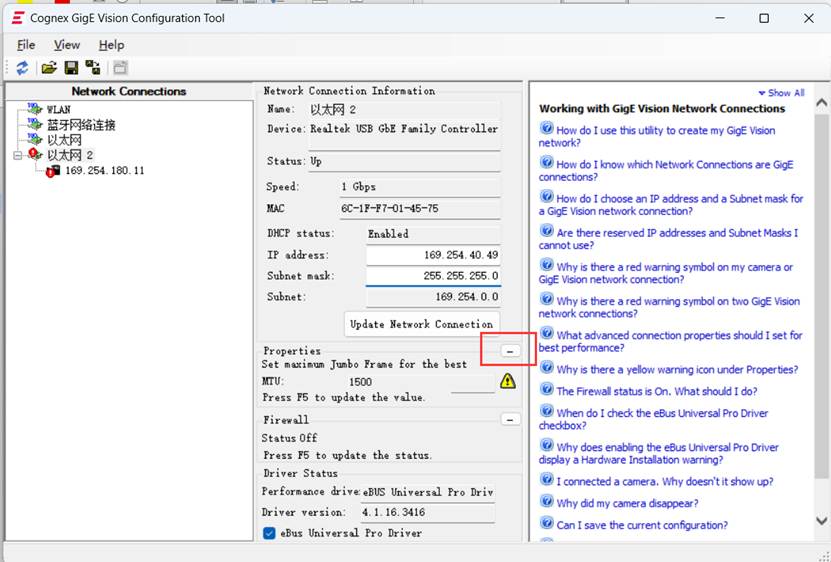Collapse the Firewall section
The width and height of the screenshot is (831, 562).
pos(510,419)
